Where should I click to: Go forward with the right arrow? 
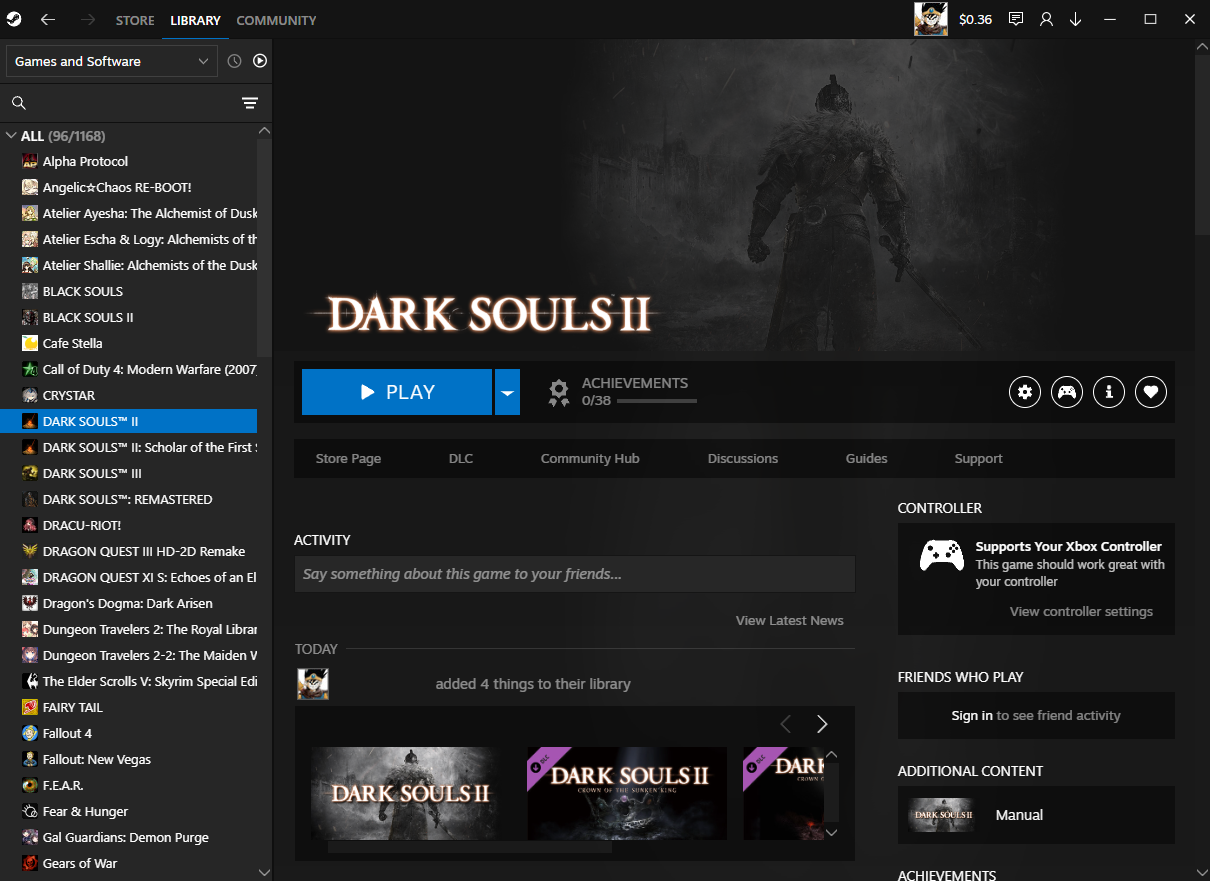pos(87,20)
